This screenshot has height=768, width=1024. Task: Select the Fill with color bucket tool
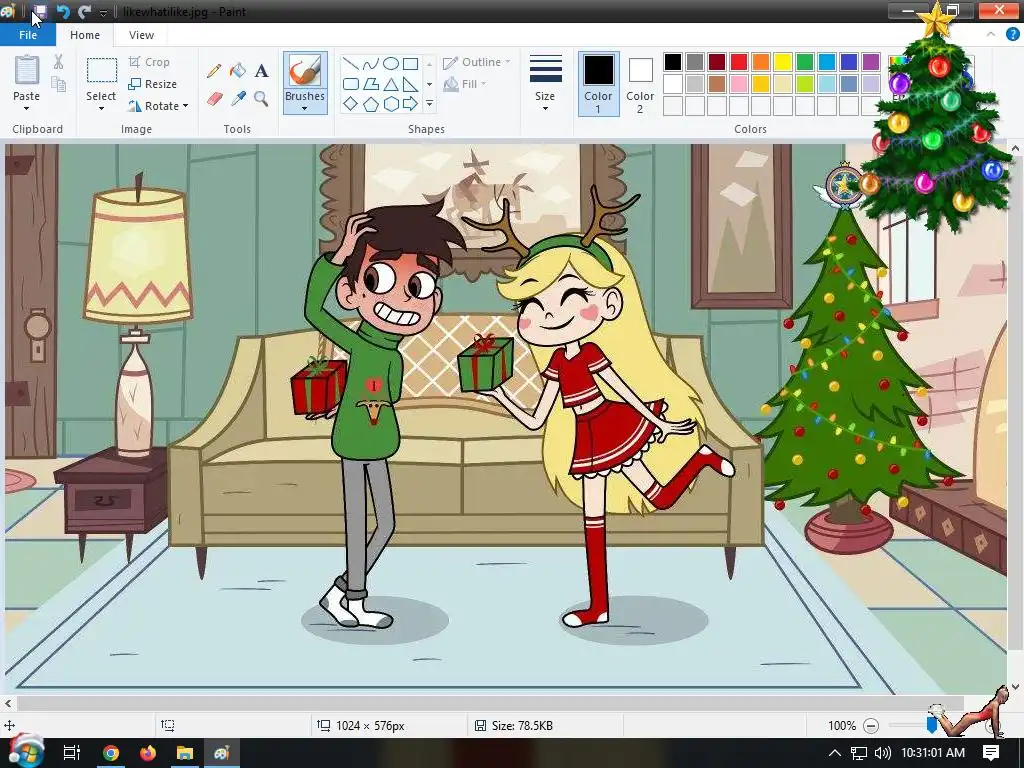238,71
